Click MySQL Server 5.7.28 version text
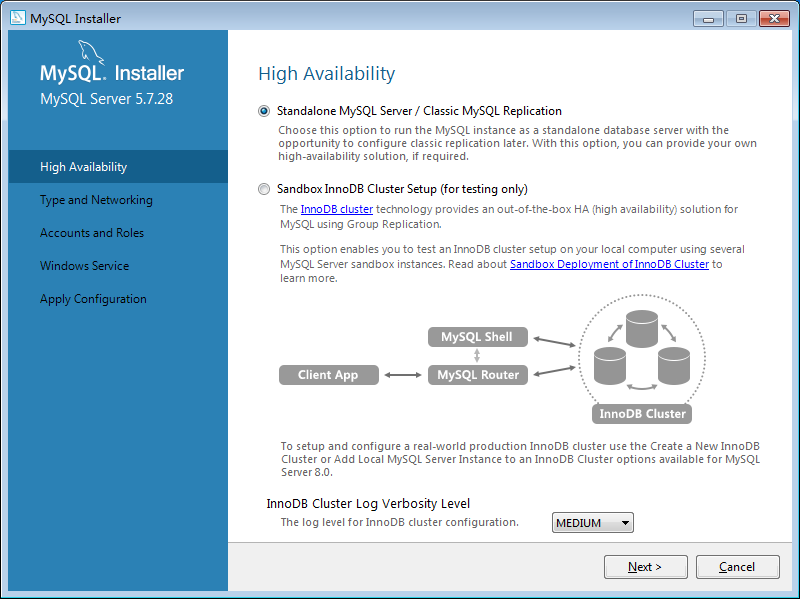 [107, 98]
